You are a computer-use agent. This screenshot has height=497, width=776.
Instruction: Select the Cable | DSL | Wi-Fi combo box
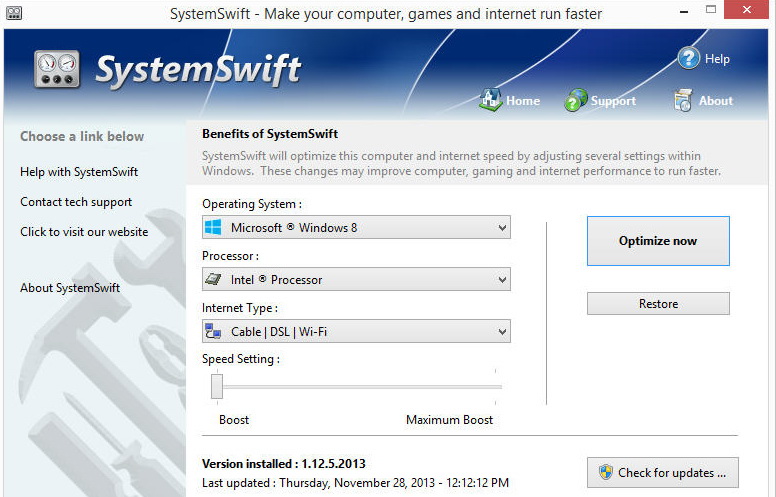pos(356,331)
